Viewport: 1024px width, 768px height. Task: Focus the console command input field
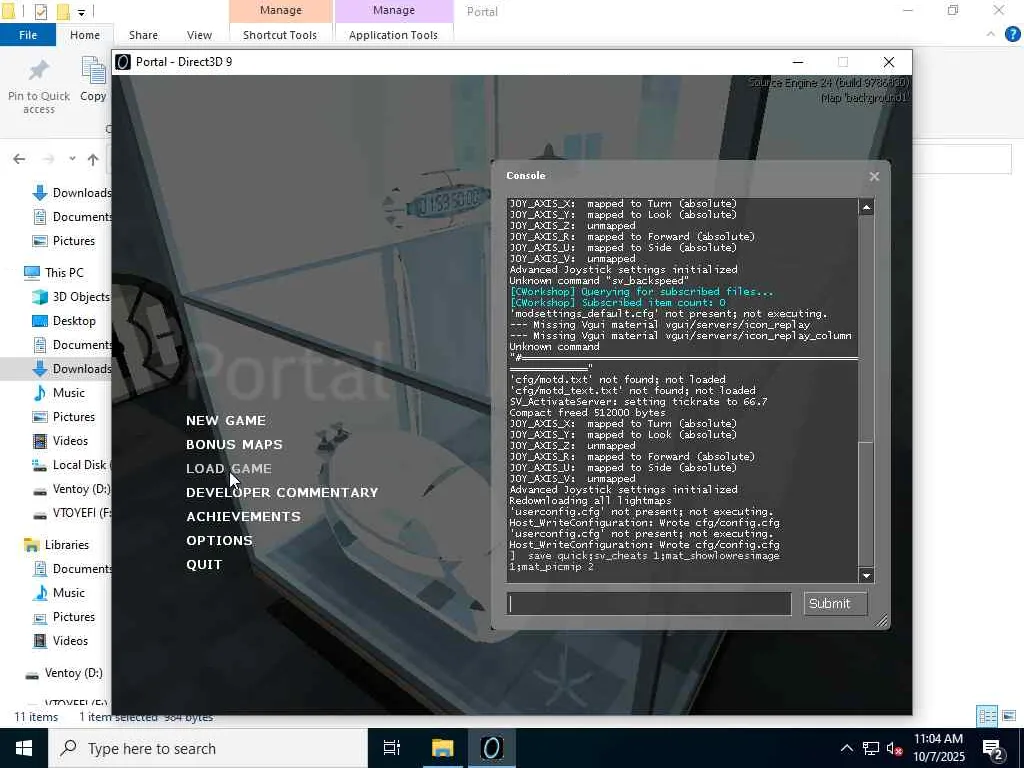(x=649, y=603)
